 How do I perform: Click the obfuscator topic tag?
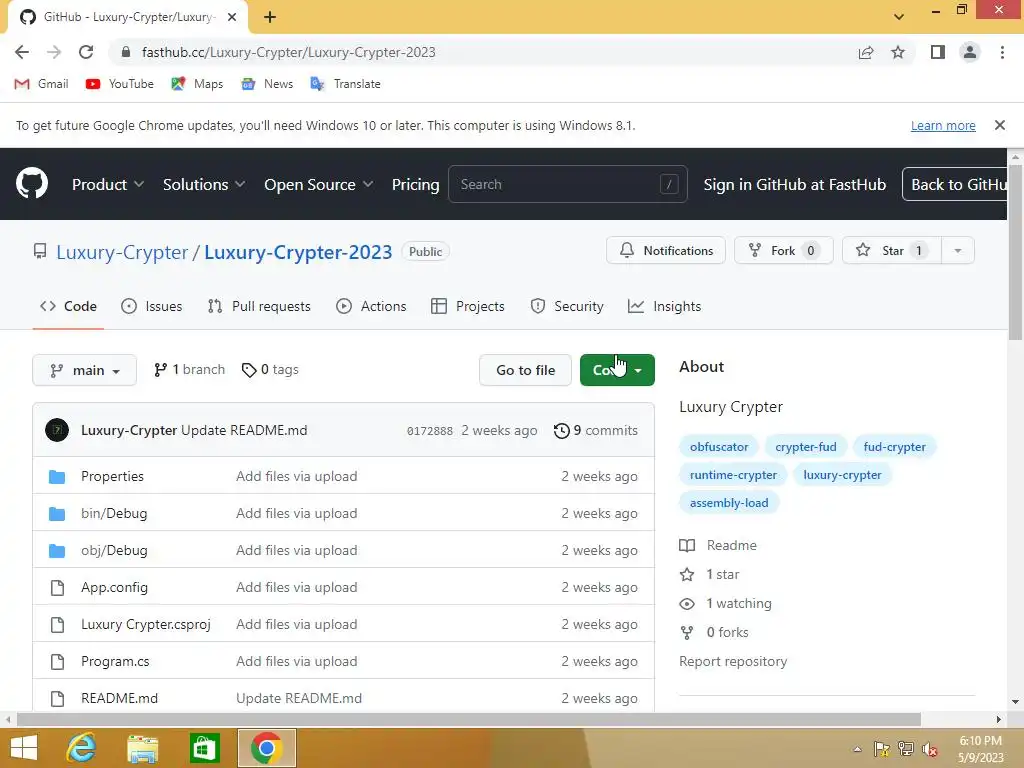click(x=718, y=447)
